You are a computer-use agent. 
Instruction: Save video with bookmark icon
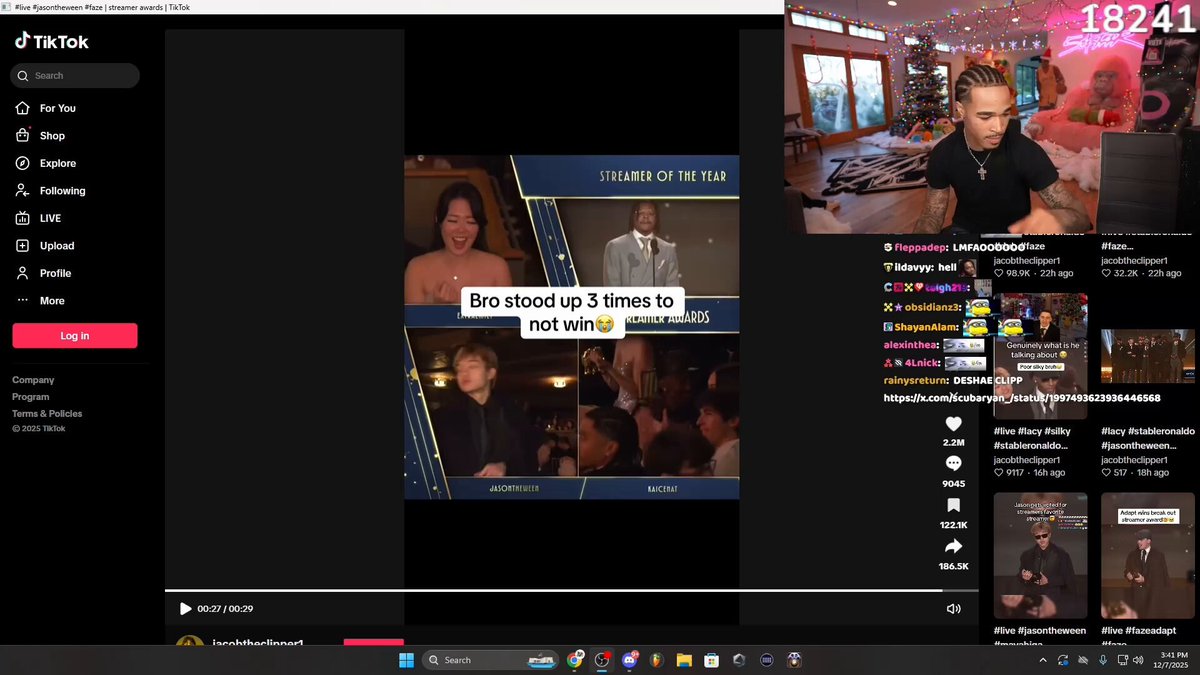[953, 506]
